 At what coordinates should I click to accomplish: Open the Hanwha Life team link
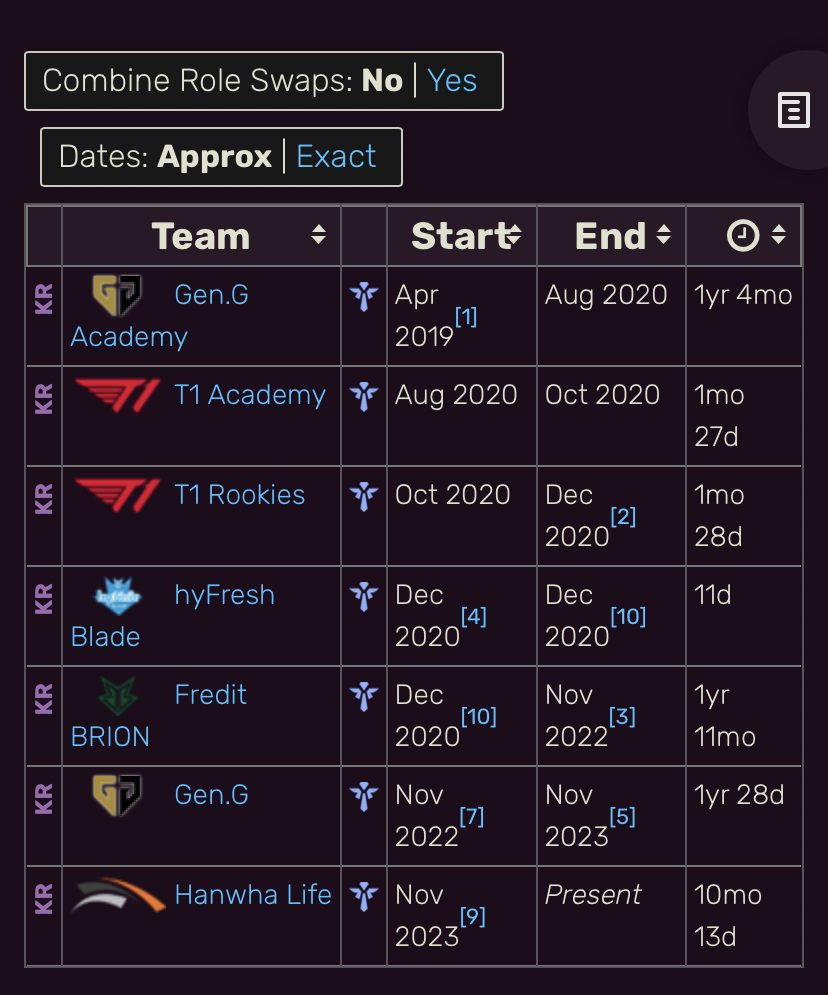(x=253, y=895)
